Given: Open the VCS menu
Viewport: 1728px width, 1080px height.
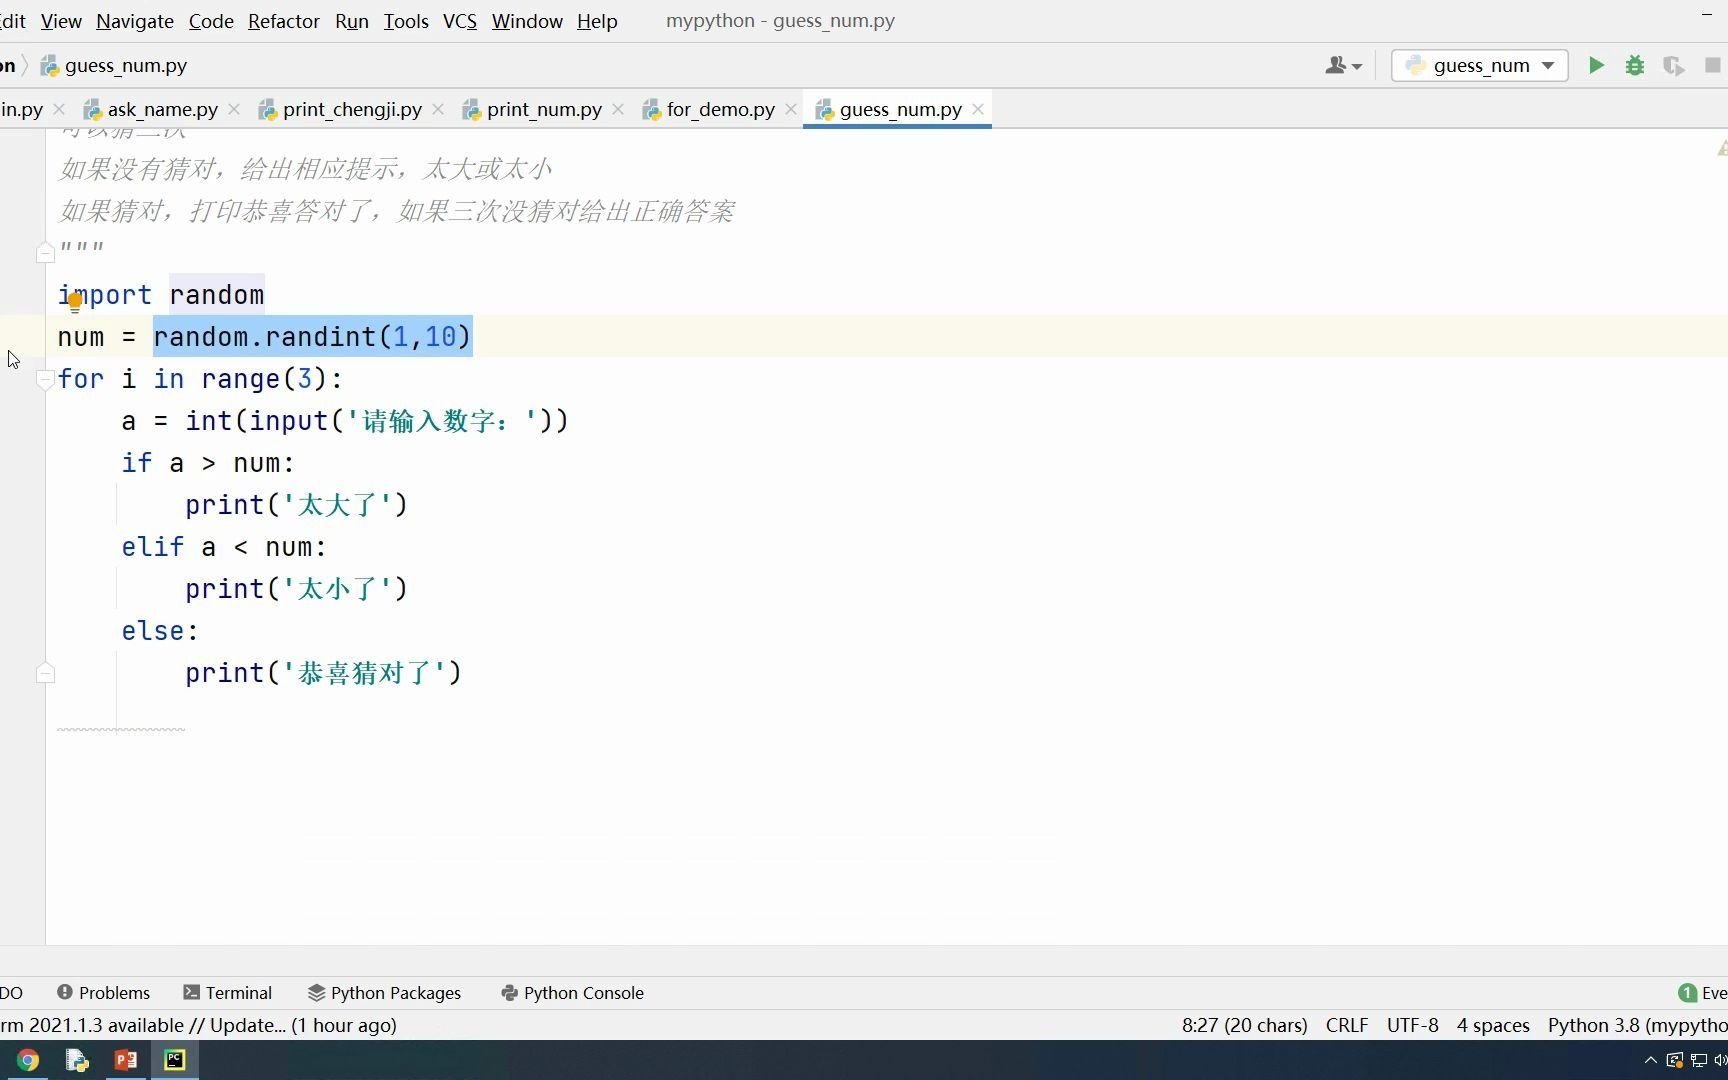Looking at the screenshot, I should (x=460, y=21).
